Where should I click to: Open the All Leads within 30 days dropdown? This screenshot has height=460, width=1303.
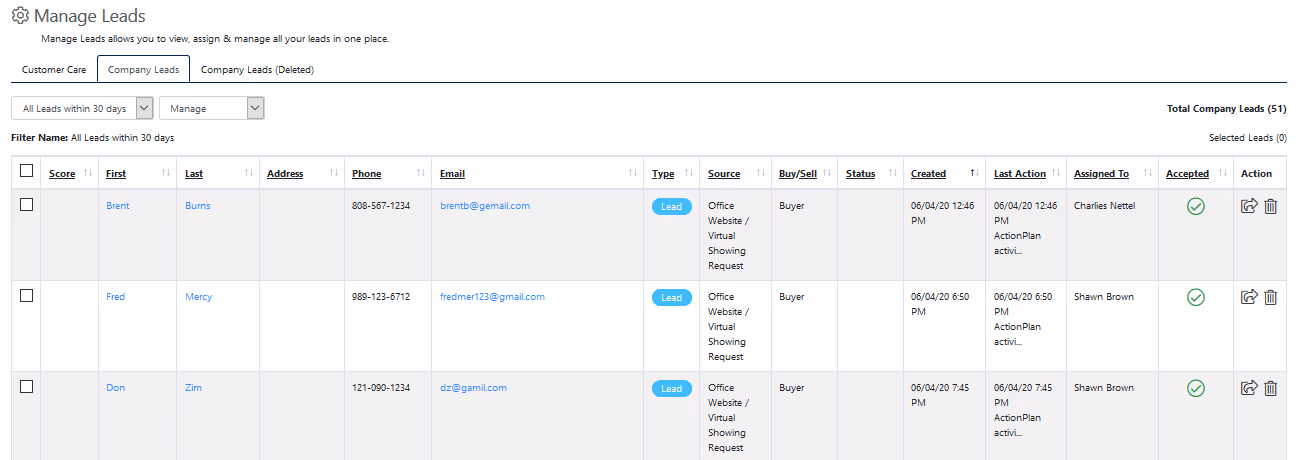(82, 108)
